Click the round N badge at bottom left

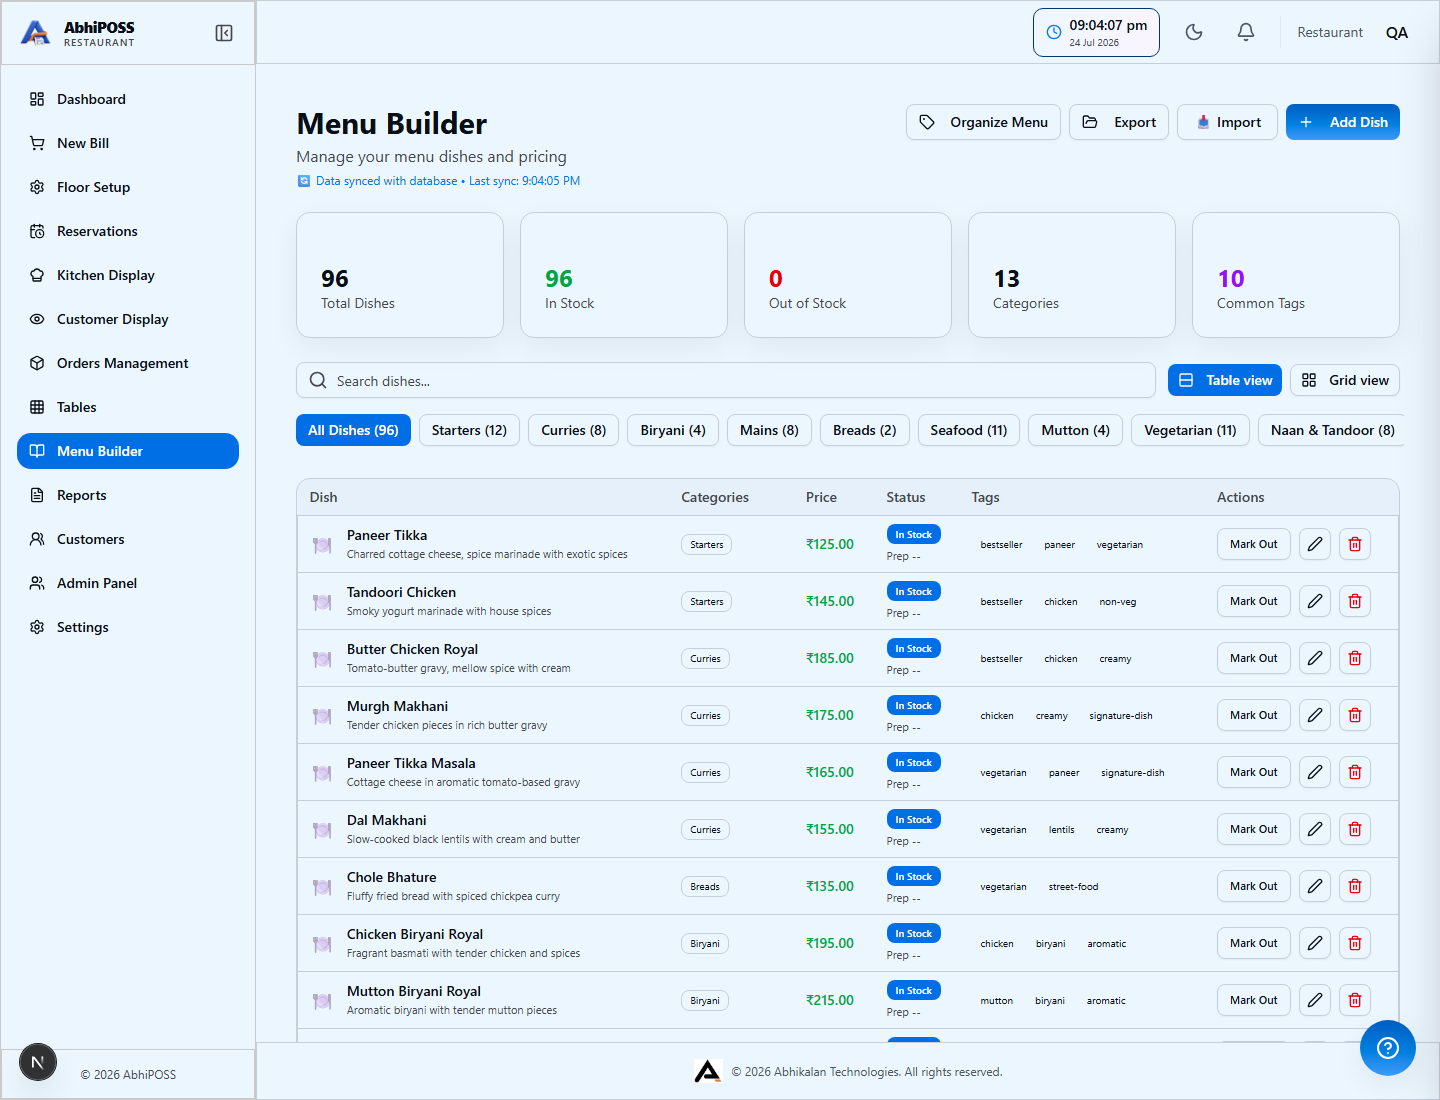[38, 1062]
